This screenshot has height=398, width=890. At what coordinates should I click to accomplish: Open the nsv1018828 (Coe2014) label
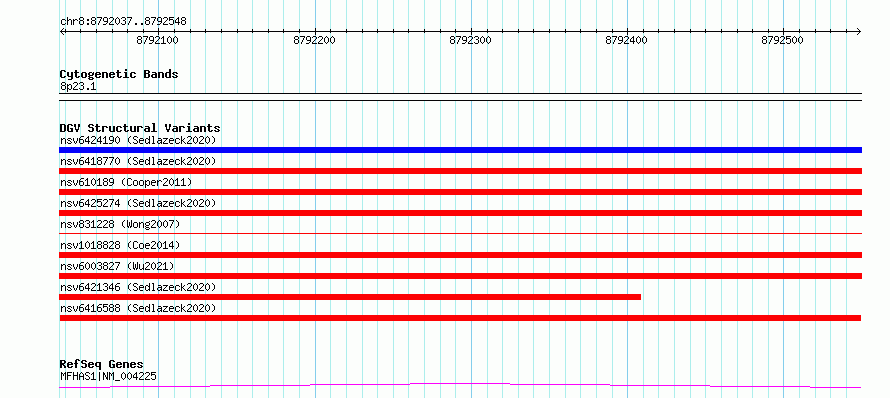120,245
